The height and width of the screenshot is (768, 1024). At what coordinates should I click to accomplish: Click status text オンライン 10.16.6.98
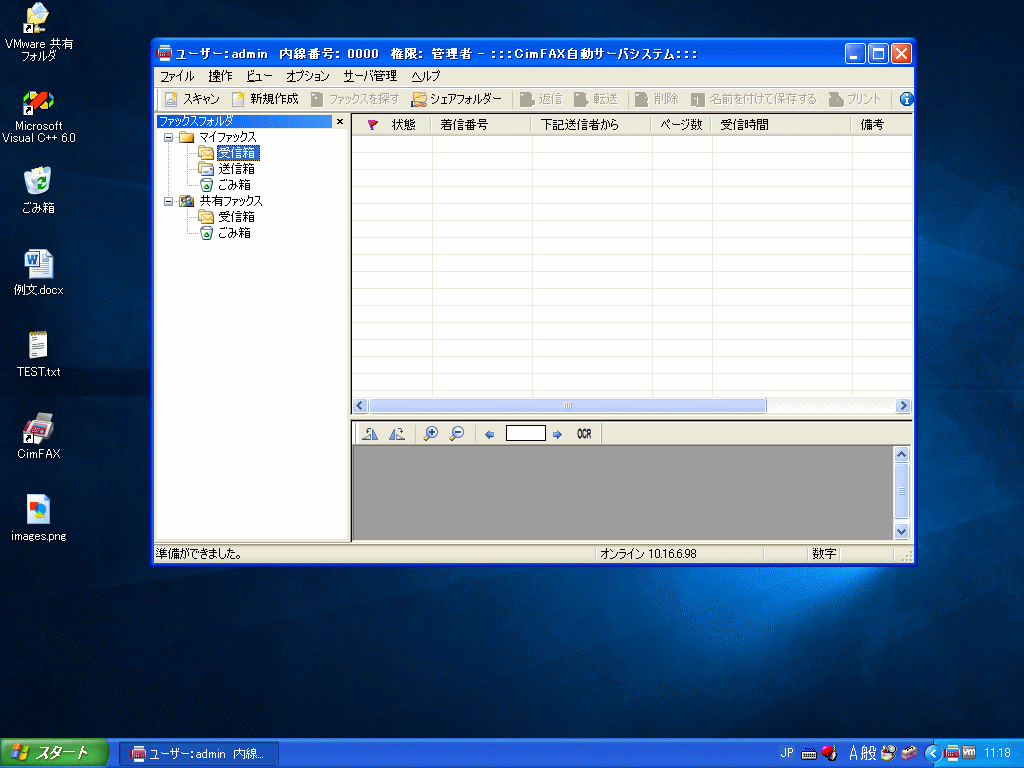pyautogui.click(x=648, y=554)
